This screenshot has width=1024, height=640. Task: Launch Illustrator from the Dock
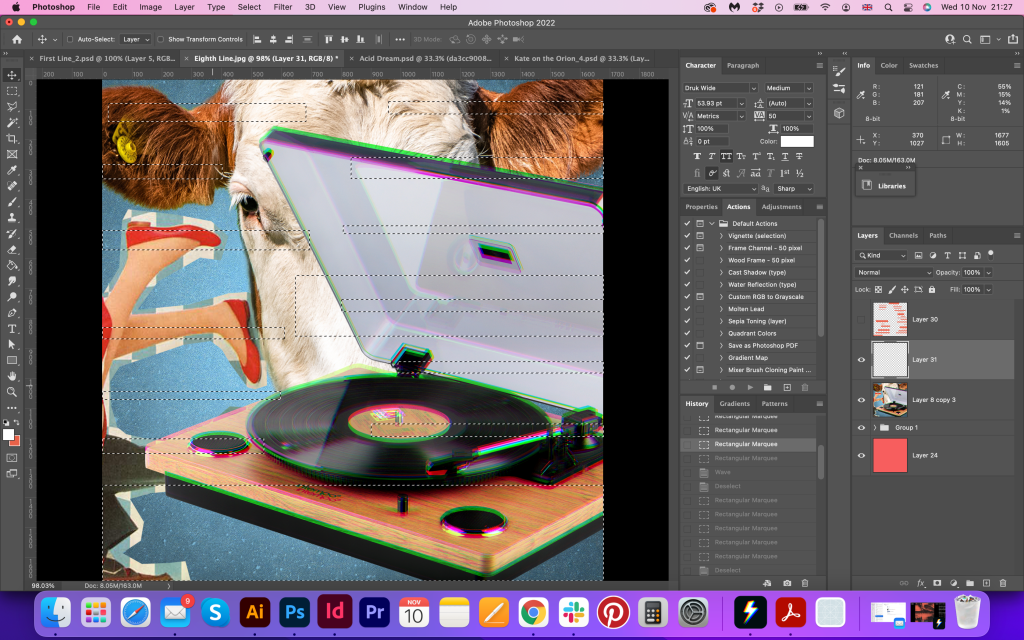coord(254,611)
